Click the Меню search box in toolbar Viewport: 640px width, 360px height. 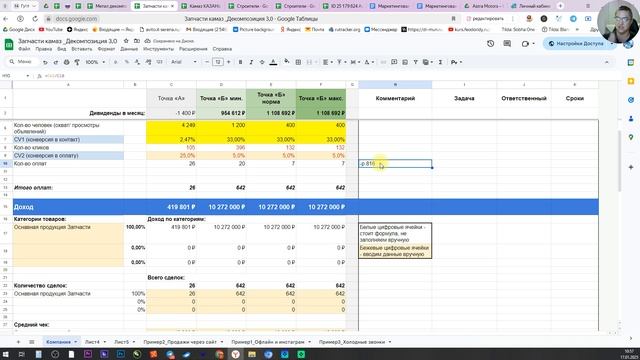24,62
